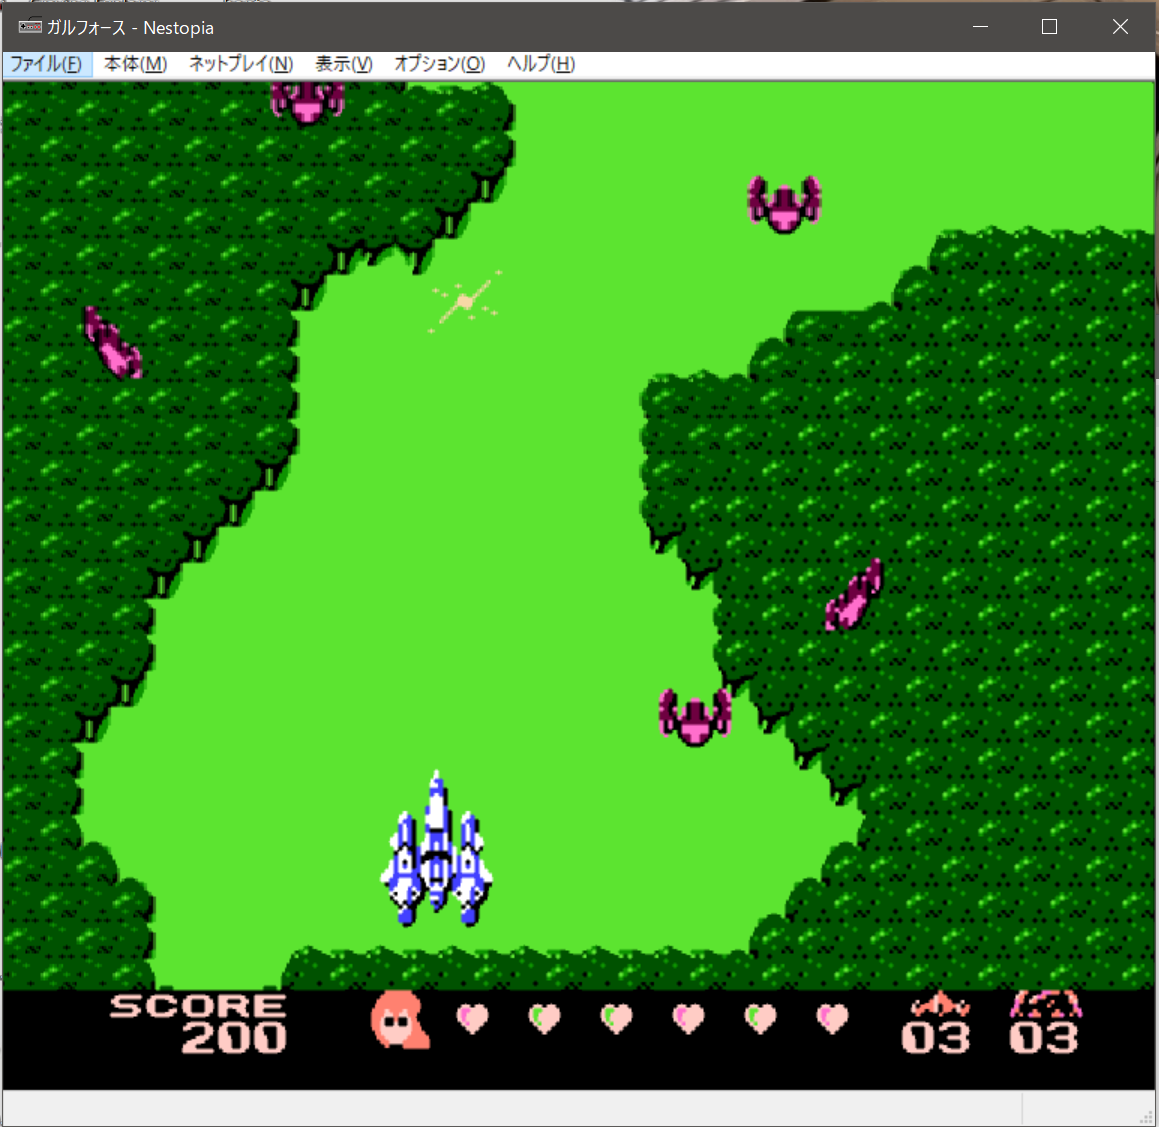Open the ネットプレイ(N) menu
This screenshot has width=1159, height=1127.
[241, 64]
